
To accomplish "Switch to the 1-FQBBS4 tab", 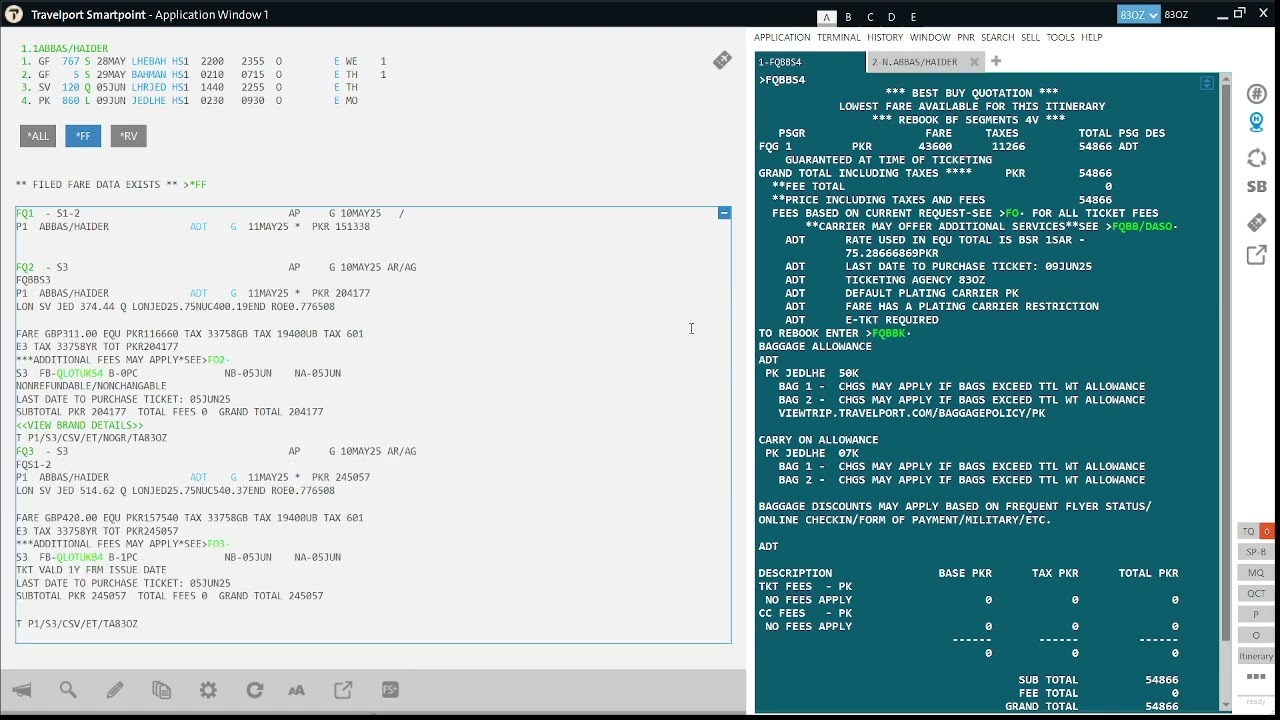I will click(809, 62).
